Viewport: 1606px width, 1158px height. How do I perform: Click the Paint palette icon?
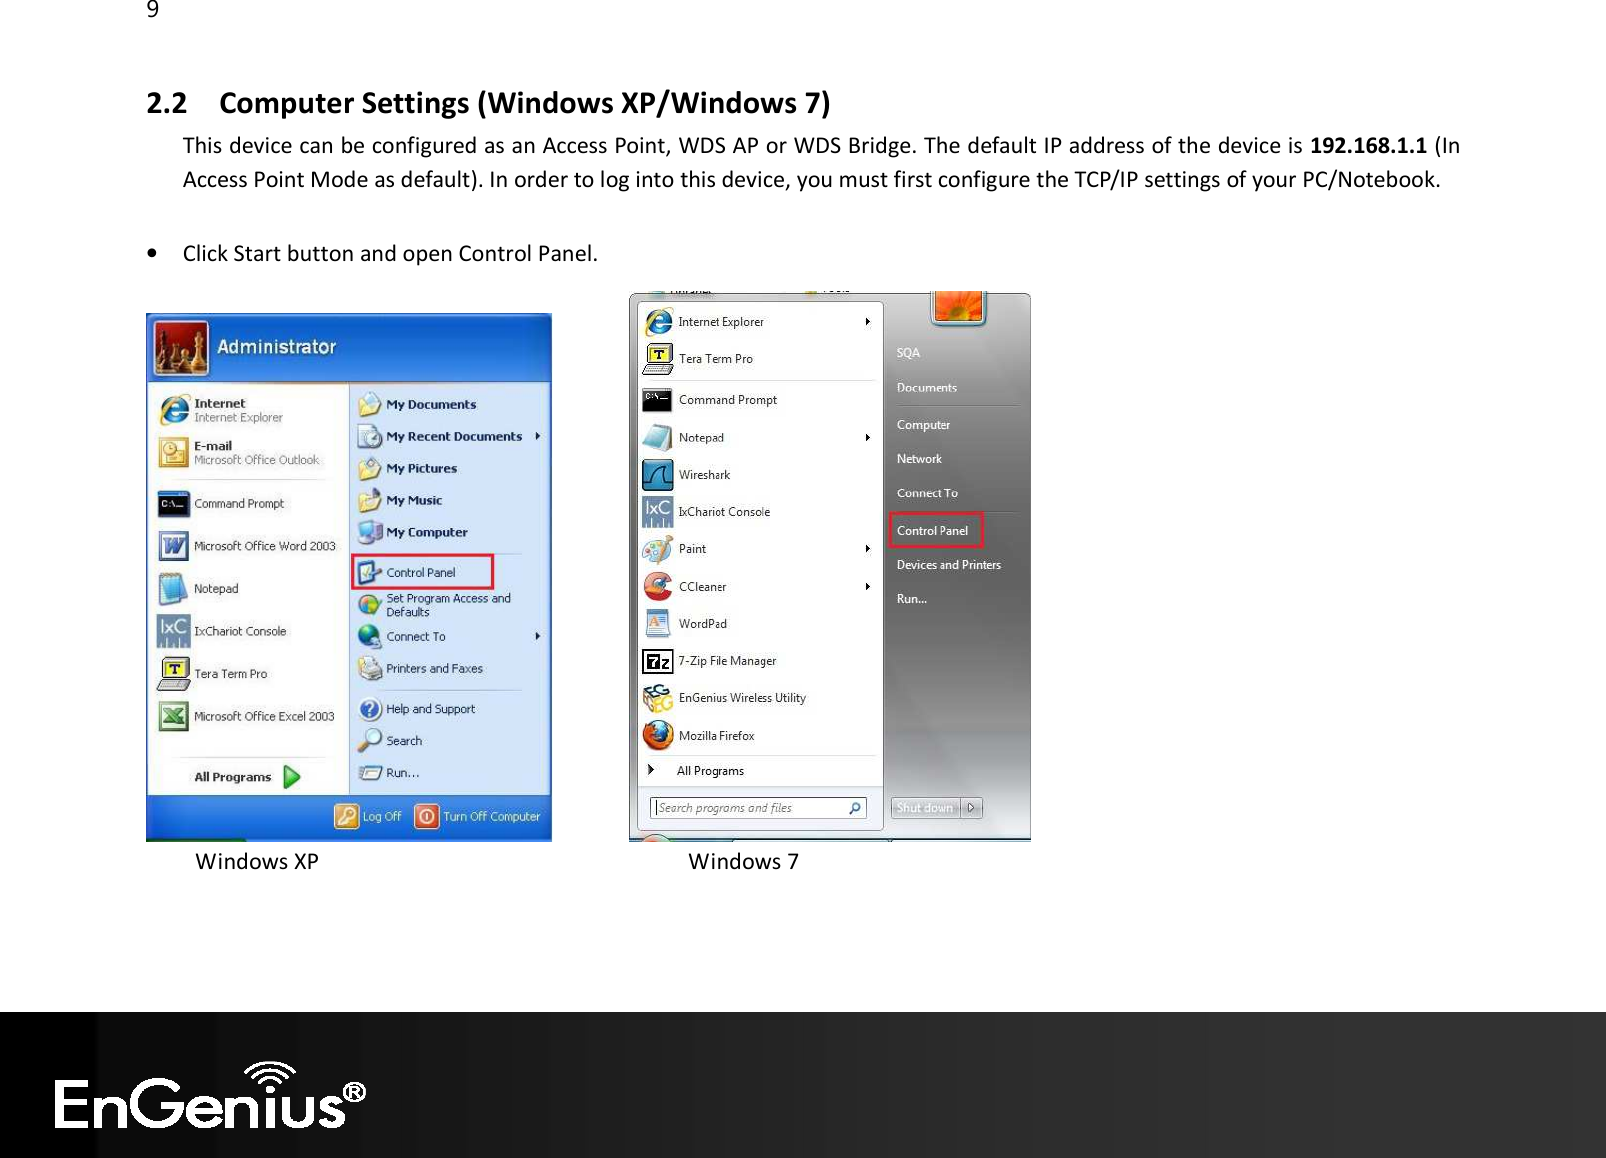658,549
